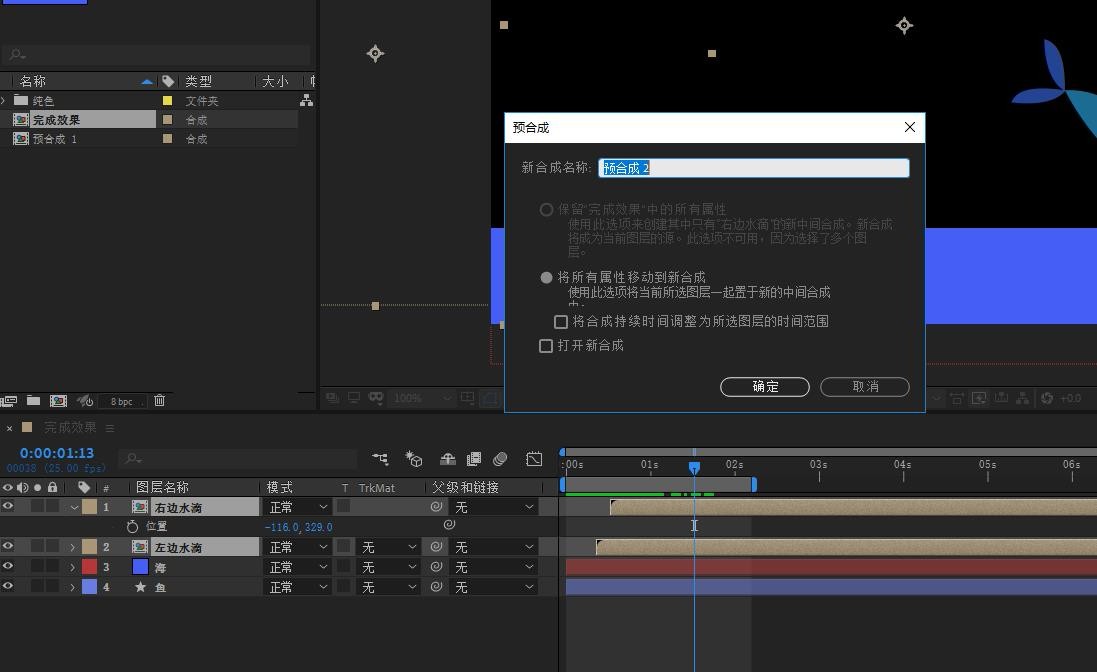Click the current time 0:00:01:13 display
The width and height of the screenshot is (1097, 672).
57,453
